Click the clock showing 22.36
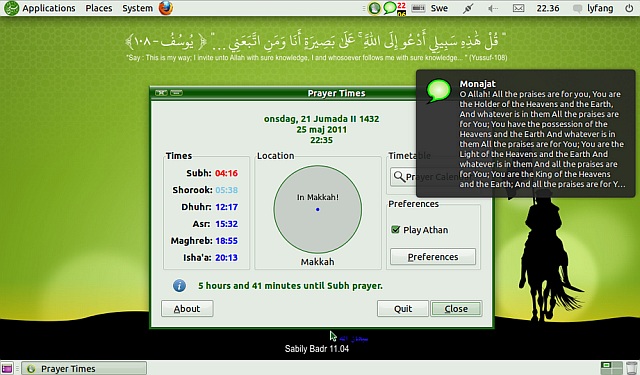640x375 pixels. tap(548, 8)
